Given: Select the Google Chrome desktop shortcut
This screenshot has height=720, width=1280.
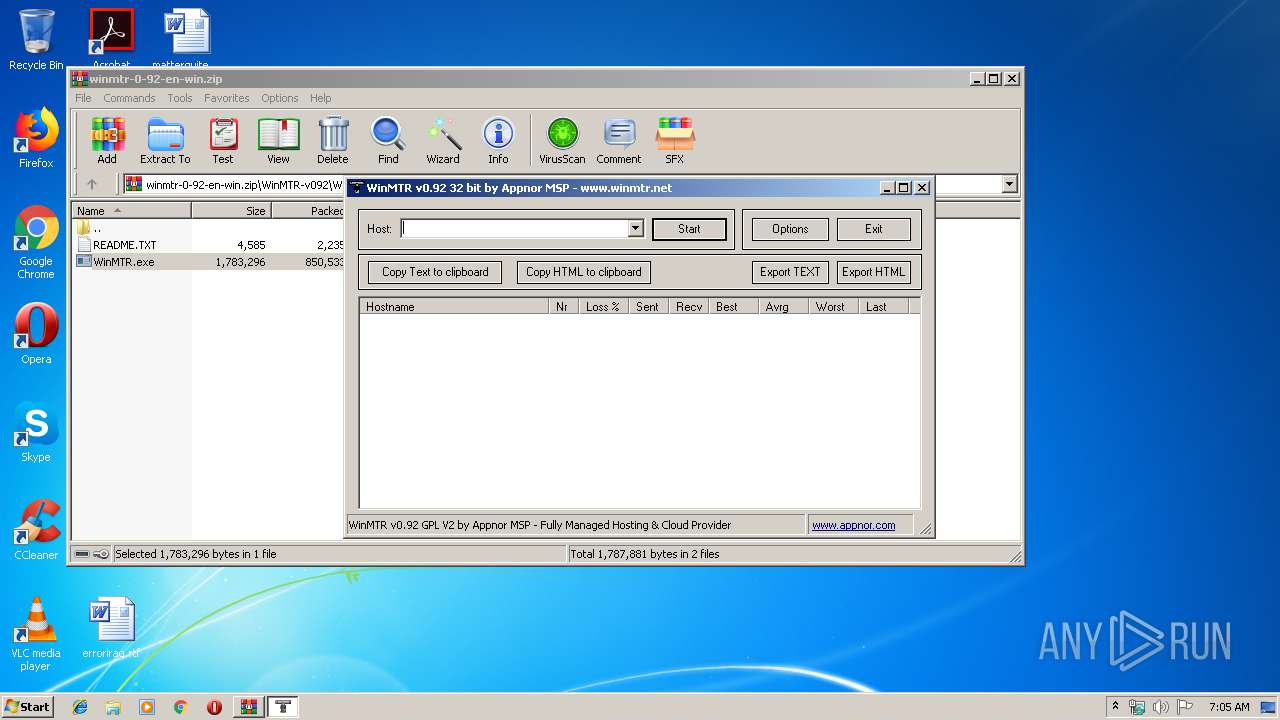Looking at the screenshot, I should coord(36,243).
